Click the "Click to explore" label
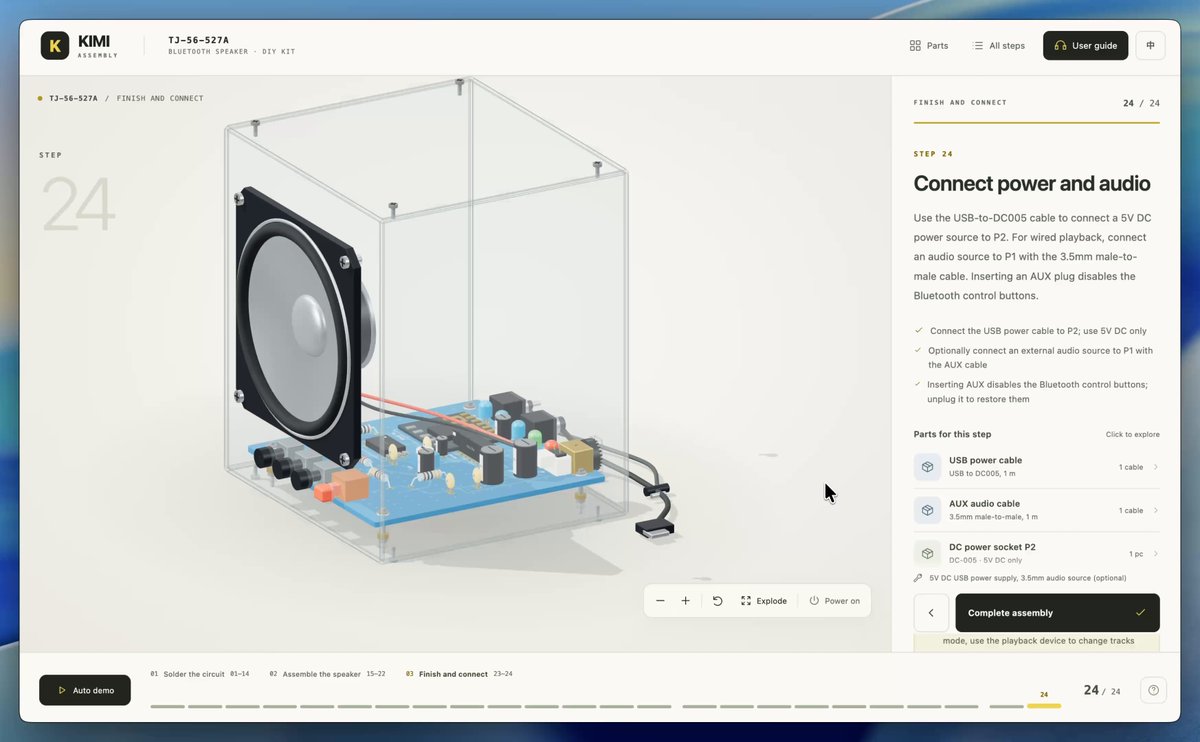This screenshot has width=1200, height=742. pyautogui.click(x=1133, y=435)
